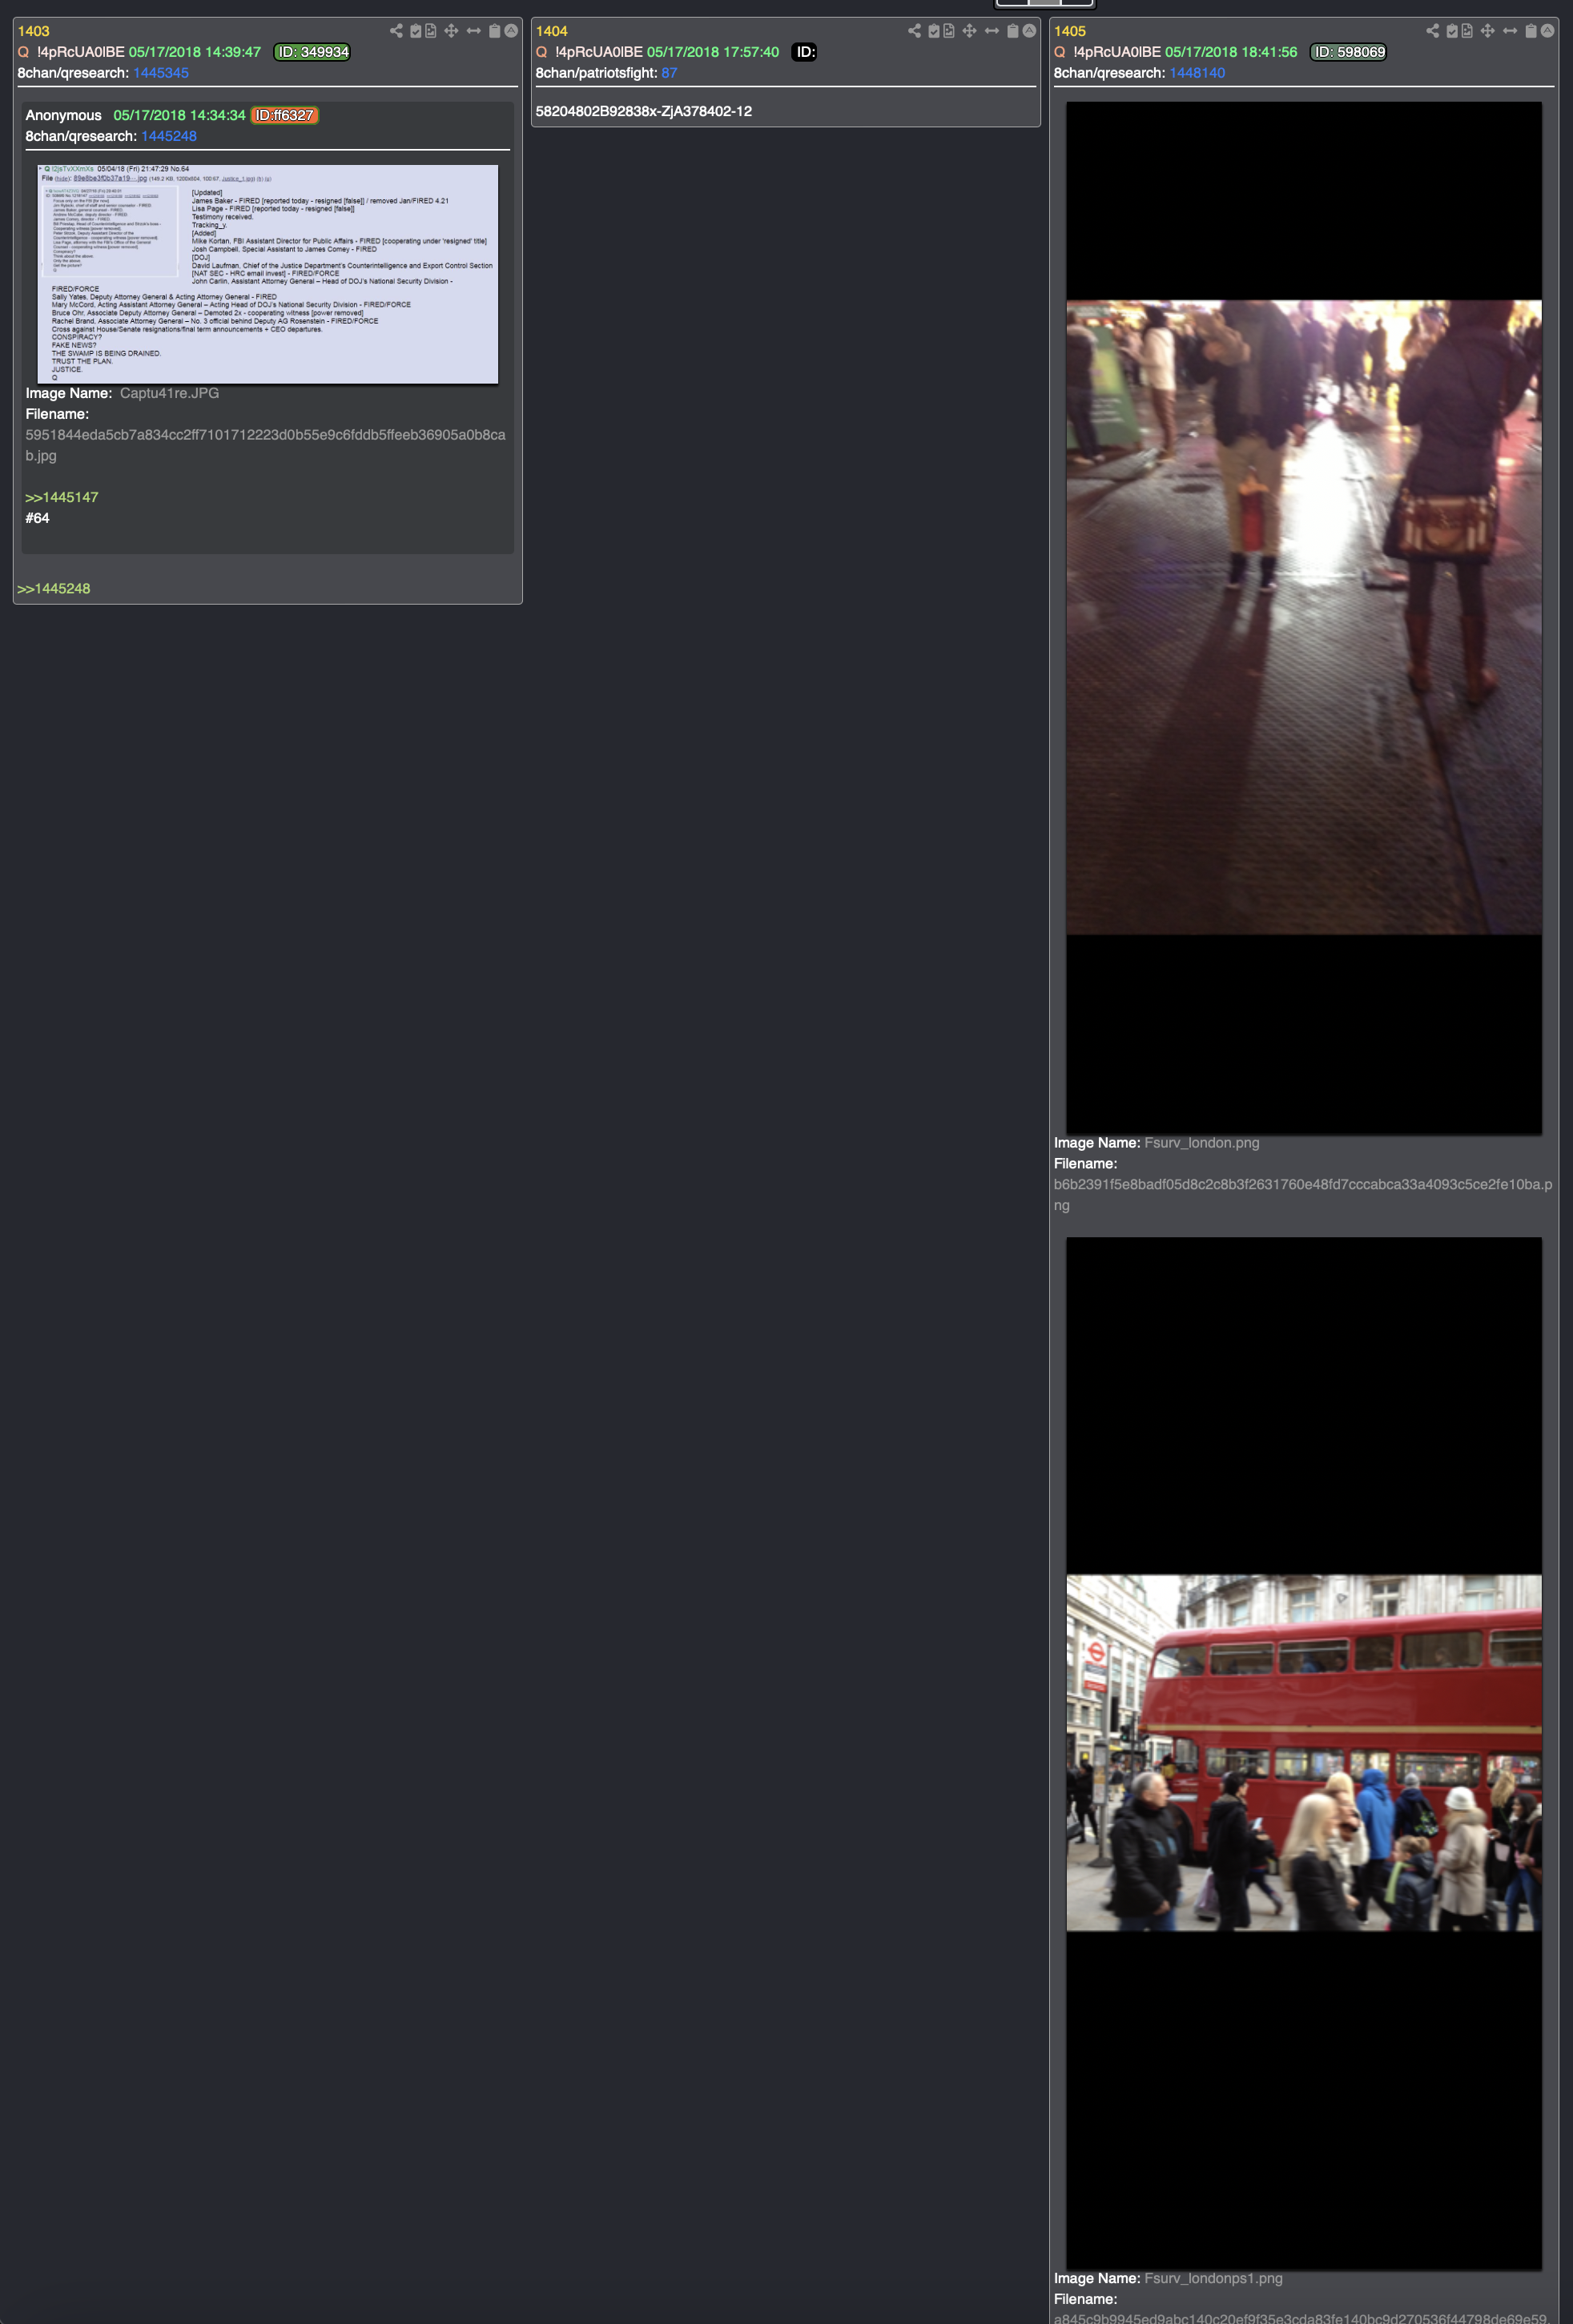The image size is (1573, 2324).
Task: Click the horizontal arrows icon on post 1403
Action: tap(473, 31)
